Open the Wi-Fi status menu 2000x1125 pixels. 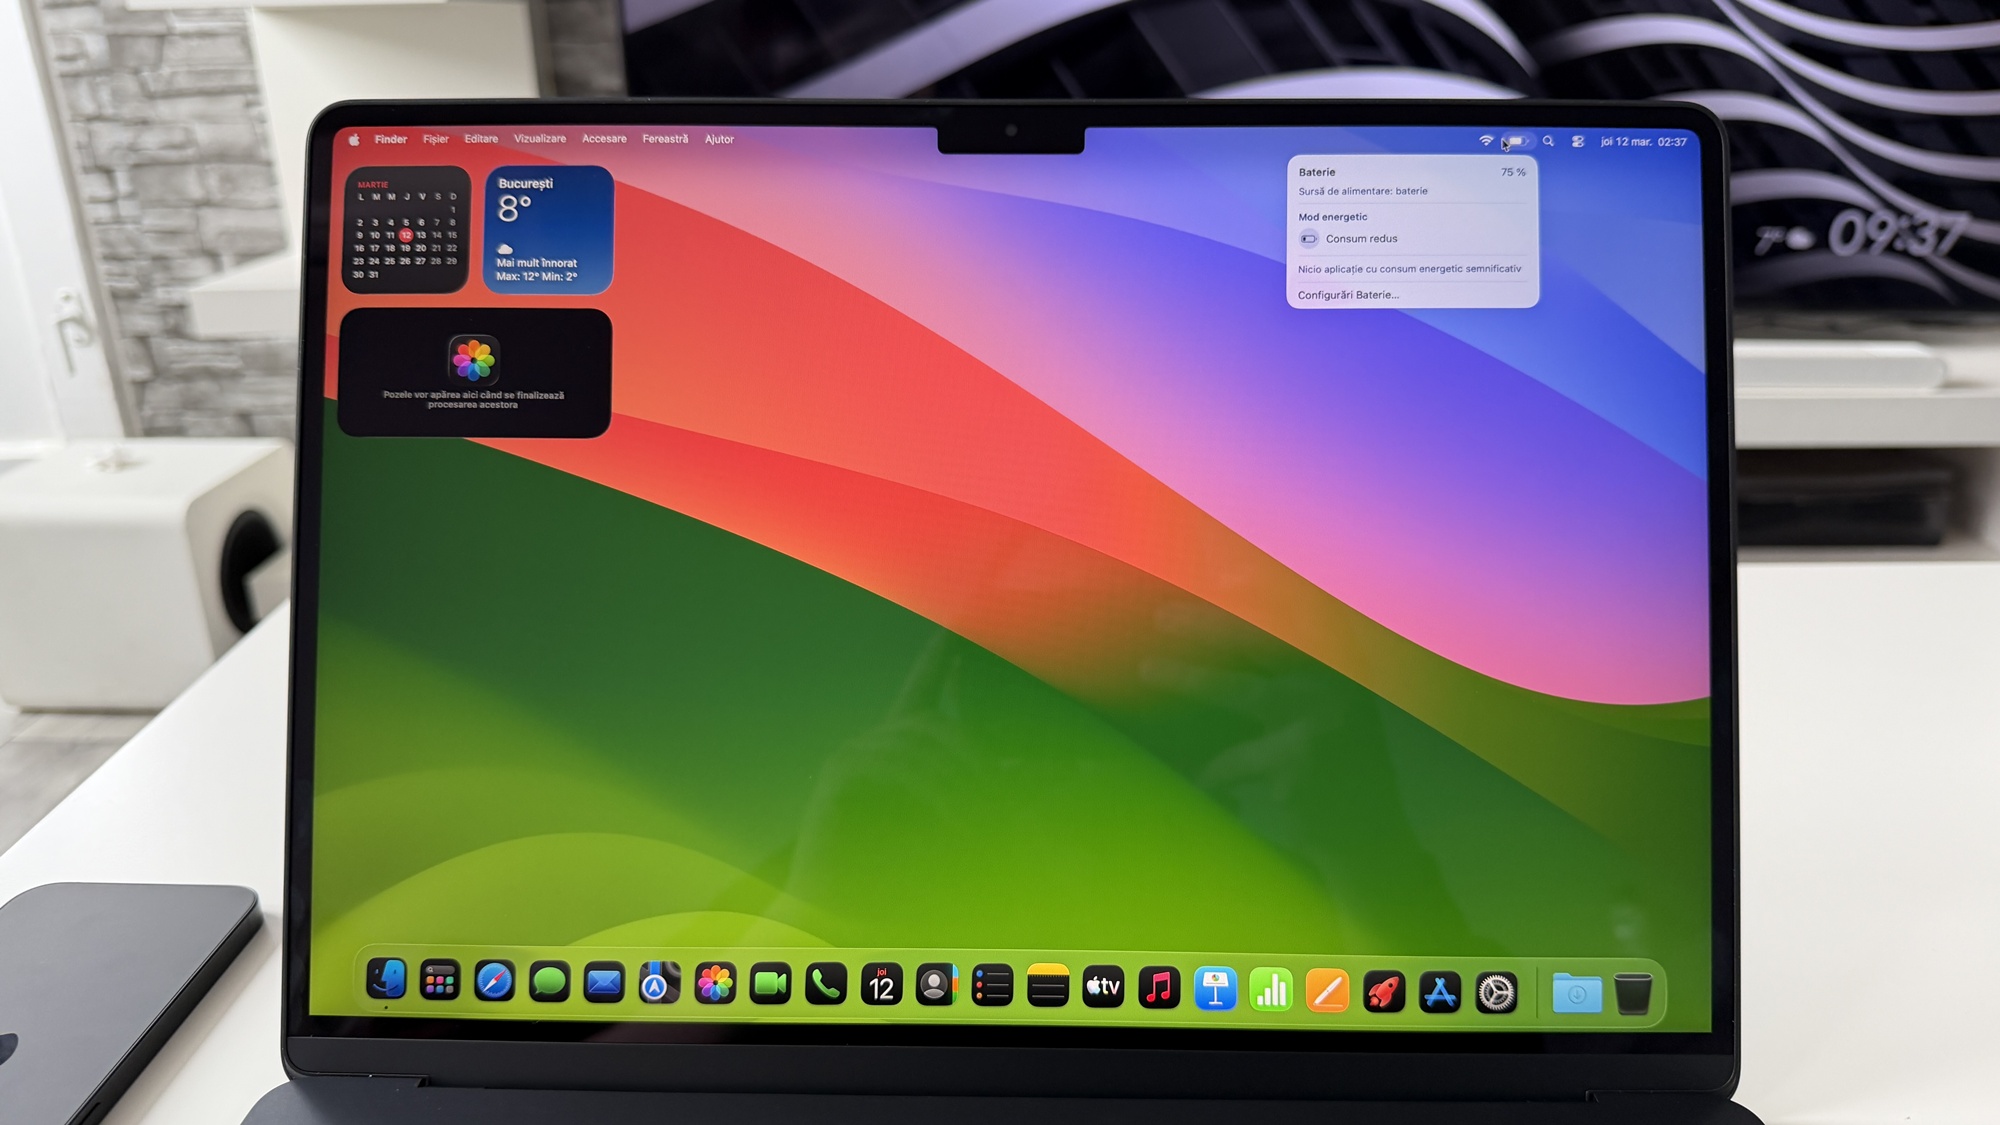click(1486, 141)
